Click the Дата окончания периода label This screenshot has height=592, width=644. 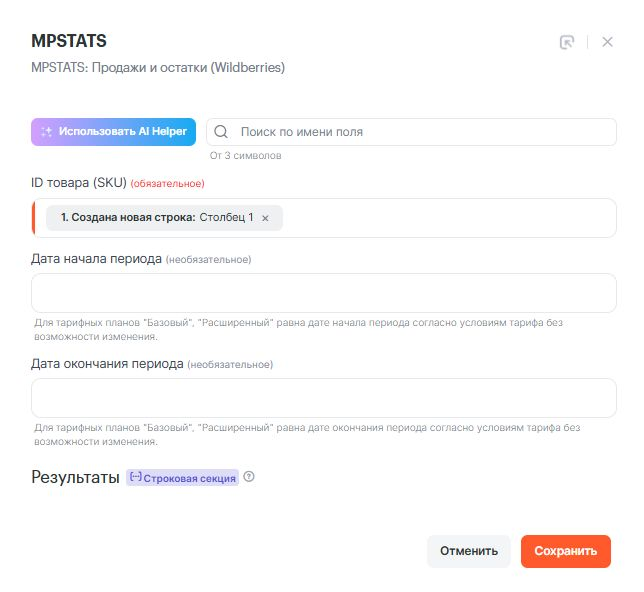(x=107, y=364)
